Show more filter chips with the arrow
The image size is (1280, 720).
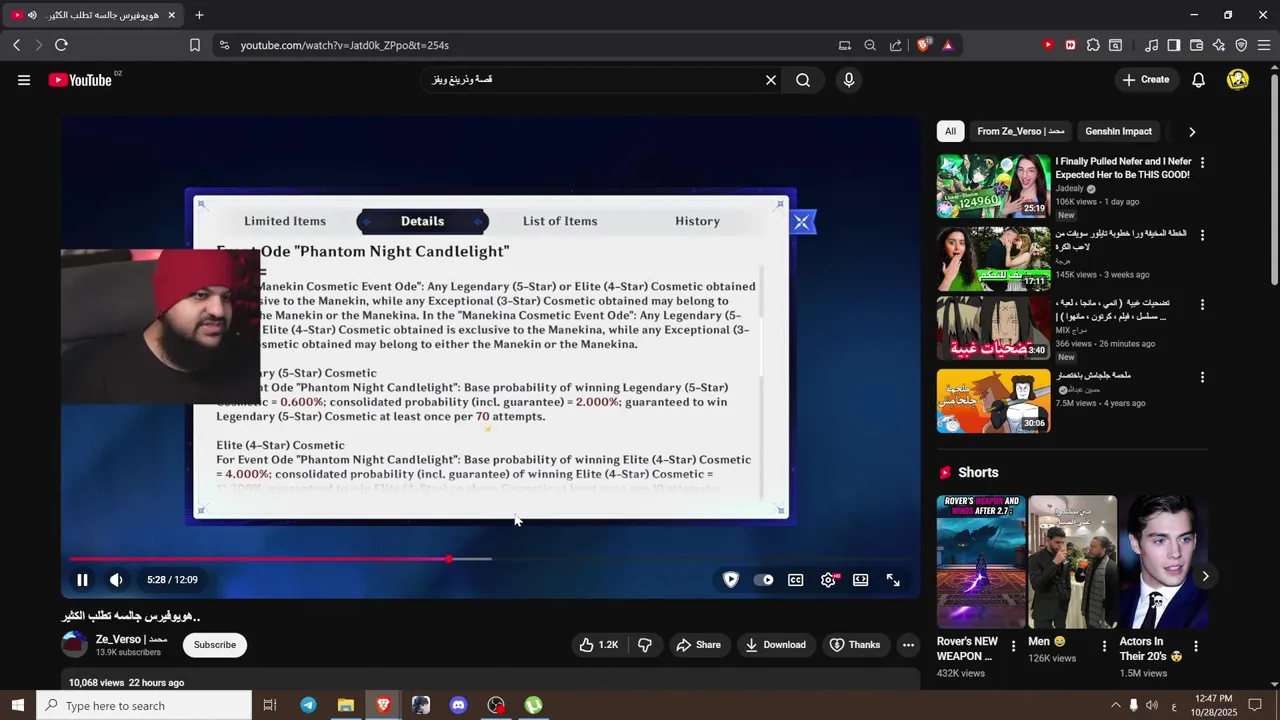click(1191, 131)
